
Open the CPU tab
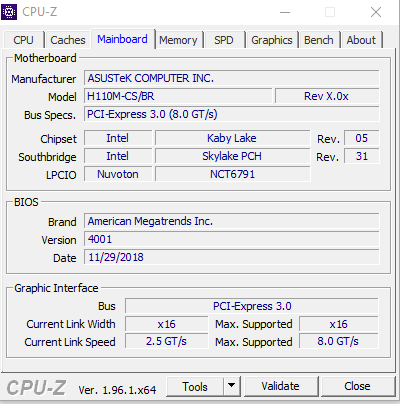23,40
